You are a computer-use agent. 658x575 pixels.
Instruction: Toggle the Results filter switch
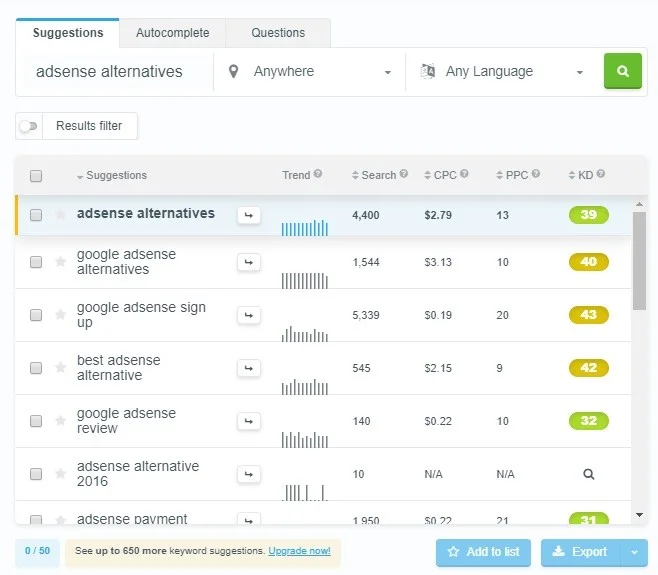(29, 126)
